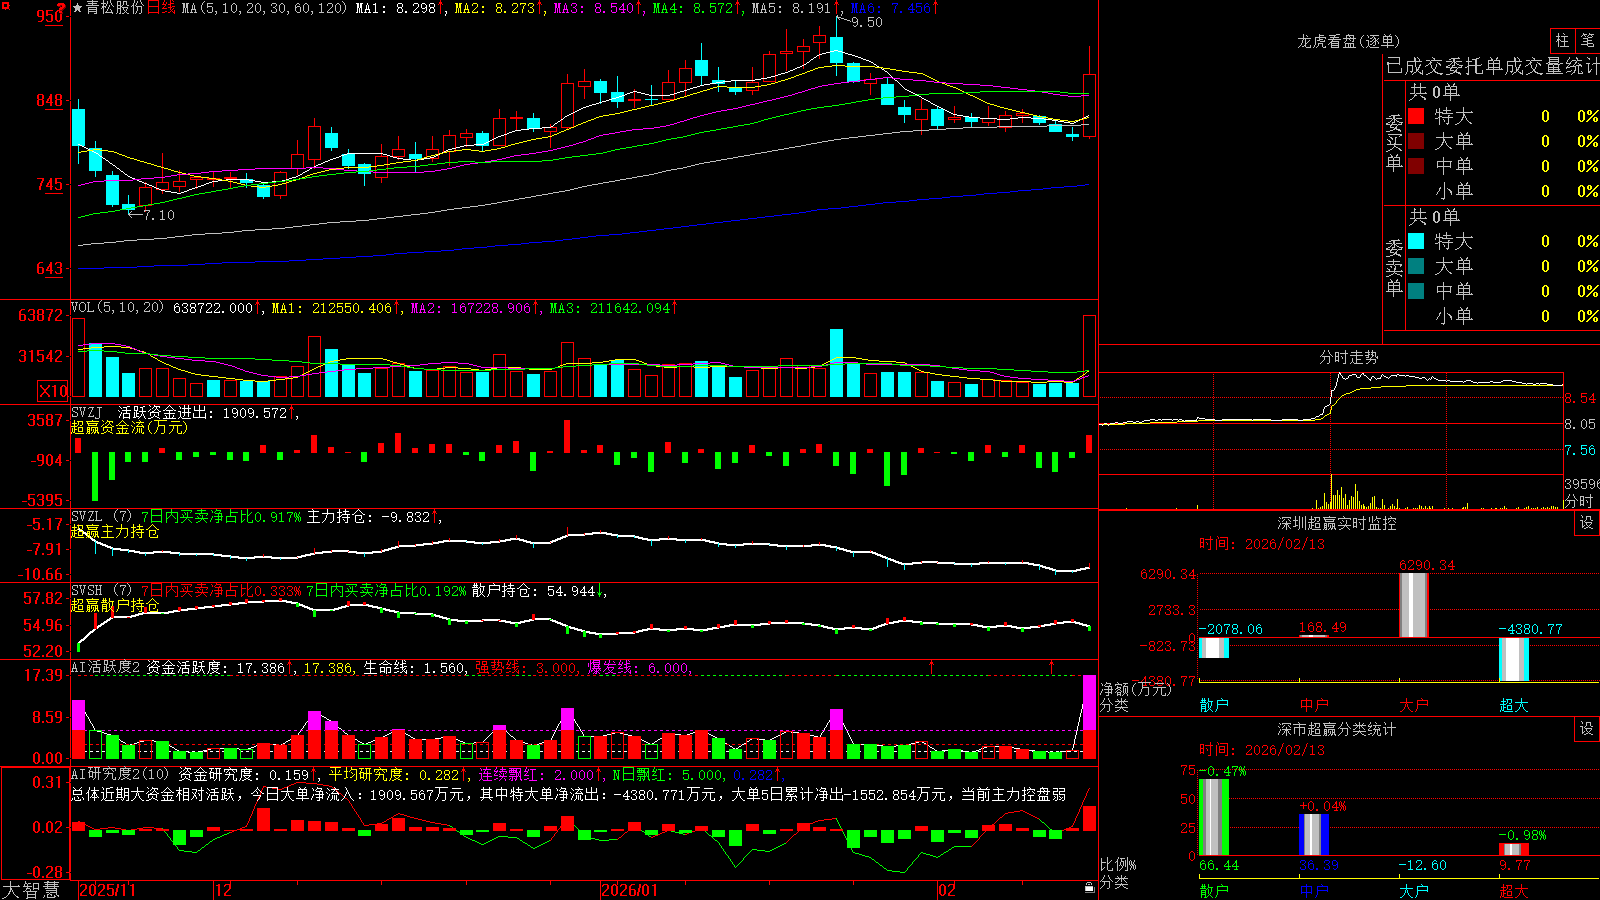Click the 活跃资金进出: 1909.572 value
The width and height of the screenshot is (1600, 900).
[203, 412]
